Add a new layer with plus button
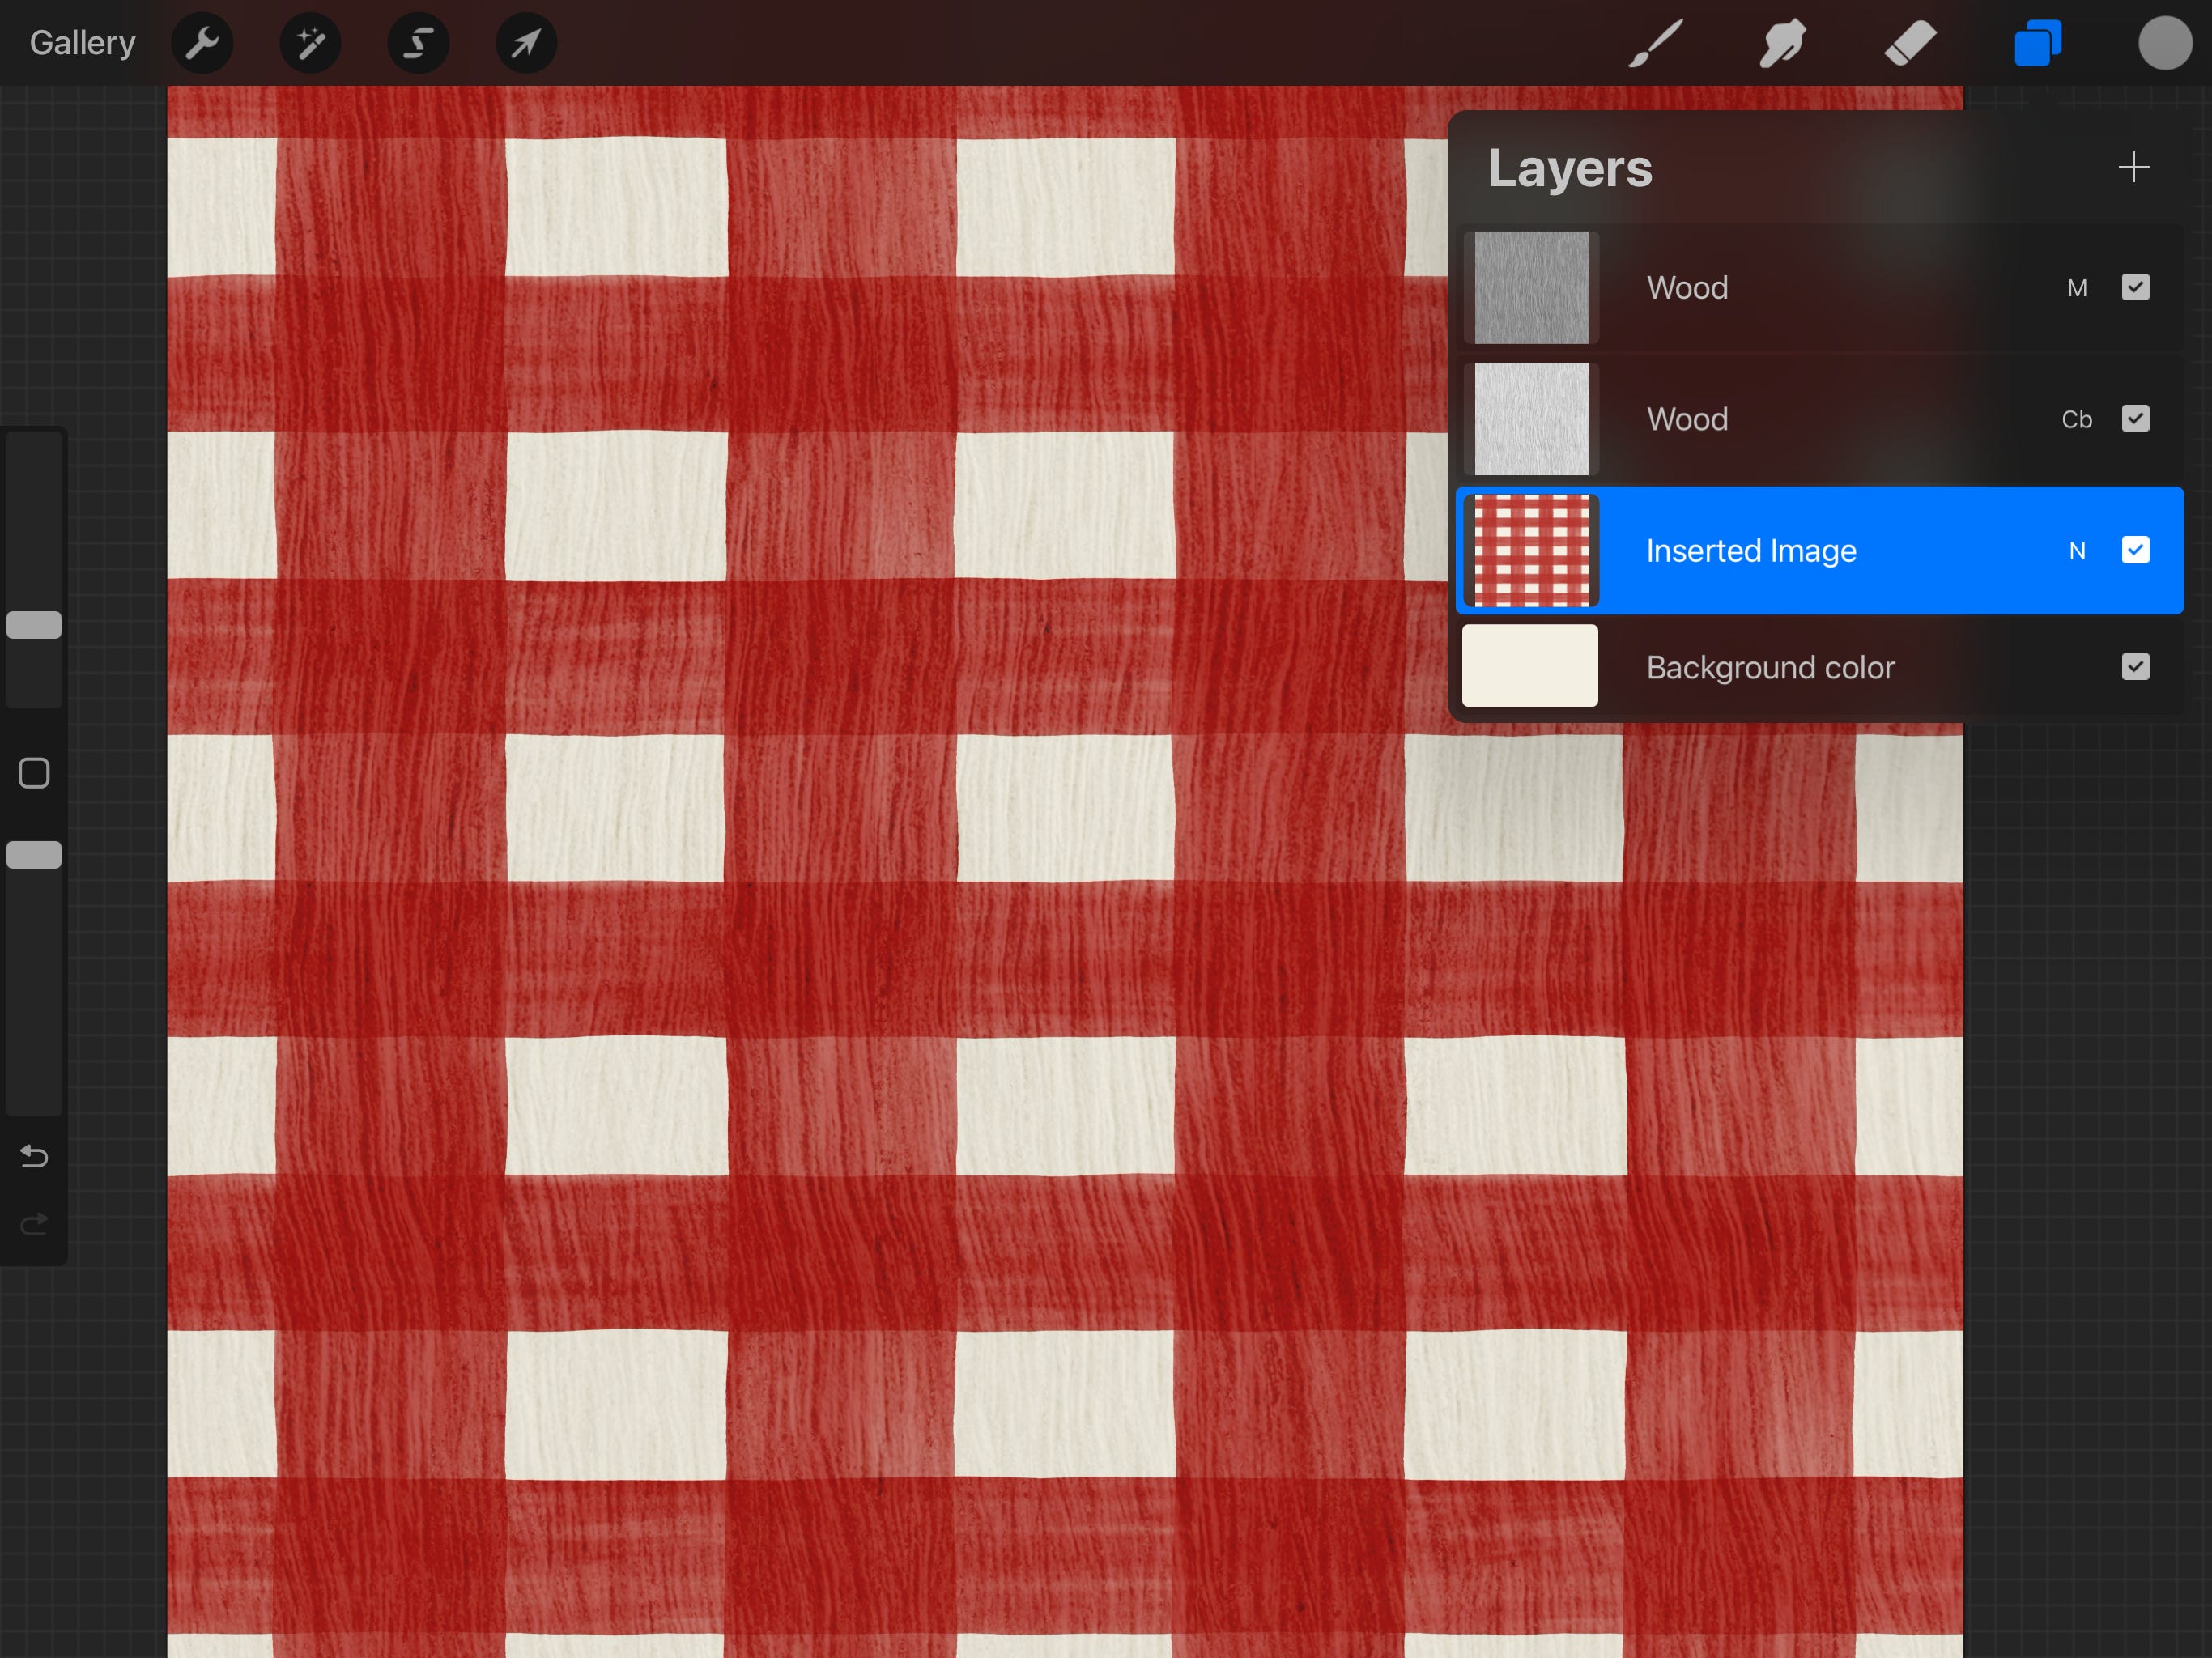Screen dimensions: 2212x1658 2133,167
